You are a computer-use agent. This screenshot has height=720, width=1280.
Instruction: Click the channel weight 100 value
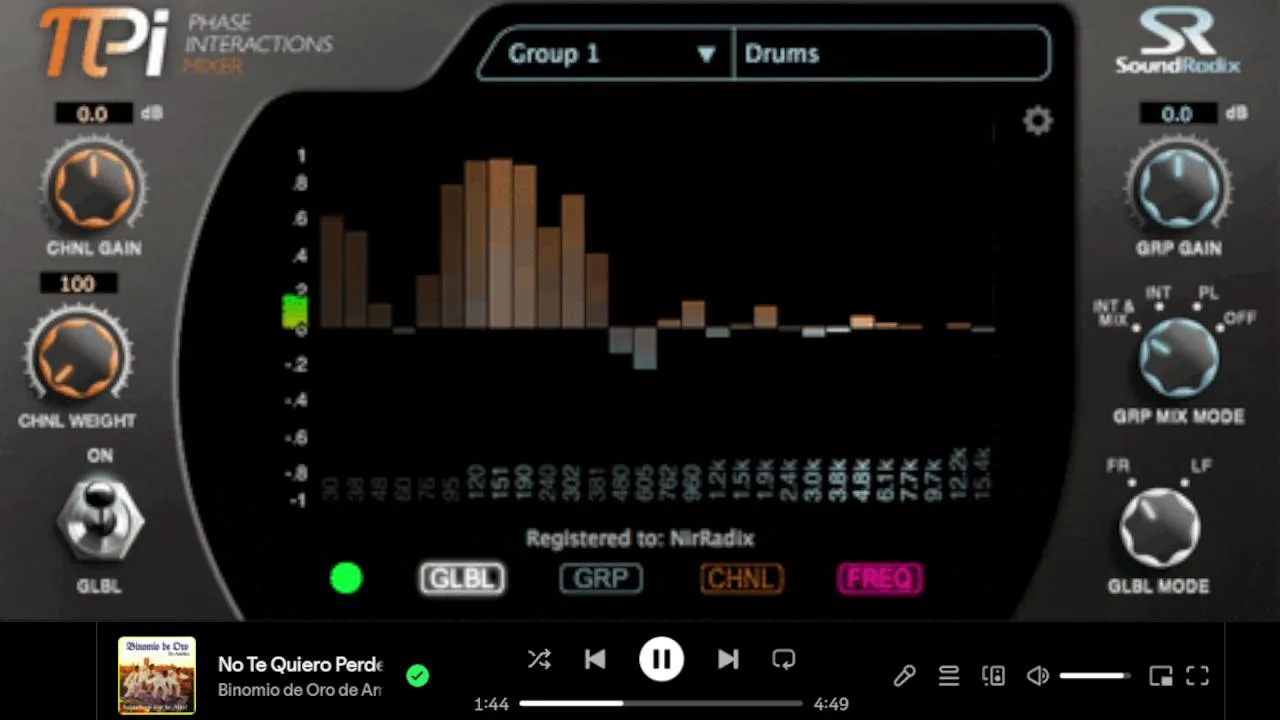tap(78, 285)
